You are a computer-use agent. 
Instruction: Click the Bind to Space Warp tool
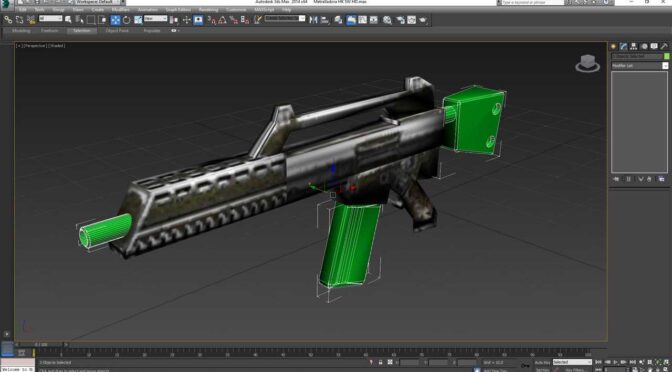(31, 20)
